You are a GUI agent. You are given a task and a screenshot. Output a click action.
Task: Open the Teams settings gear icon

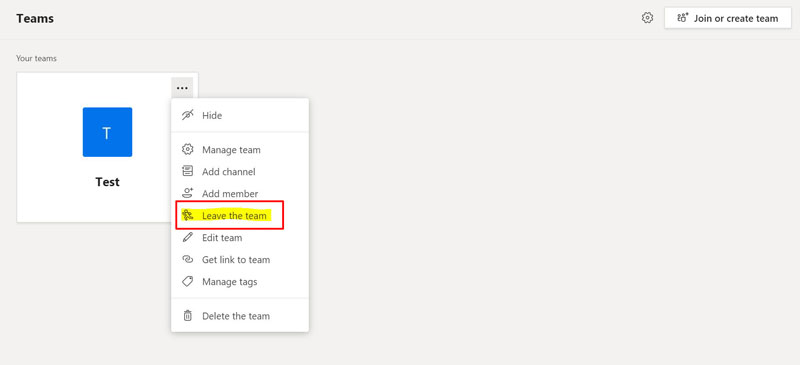pos(647,18)
